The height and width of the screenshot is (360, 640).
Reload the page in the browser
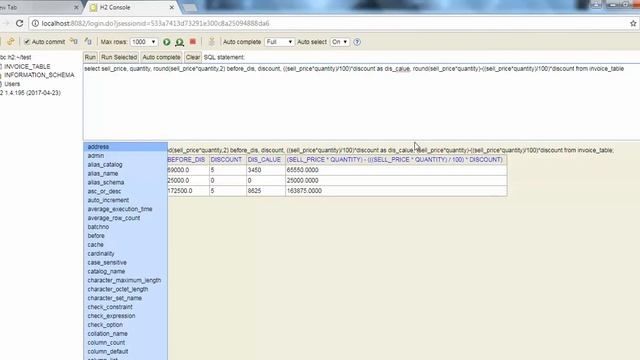coord(19,23)
